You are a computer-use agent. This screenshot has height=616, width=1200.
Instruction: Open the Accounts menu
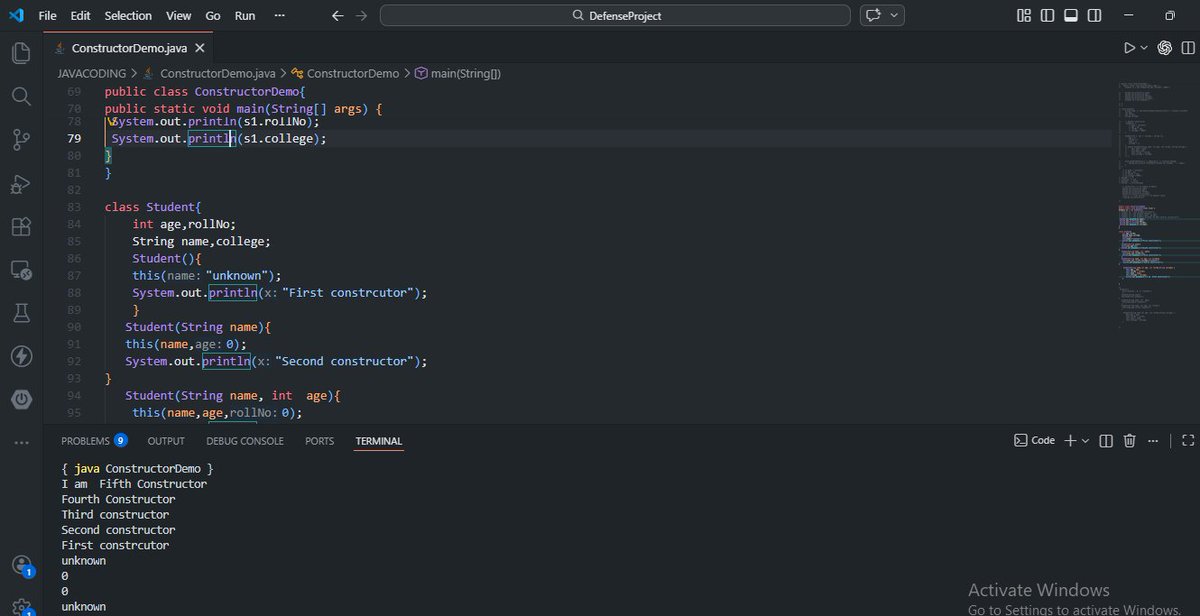21,566
